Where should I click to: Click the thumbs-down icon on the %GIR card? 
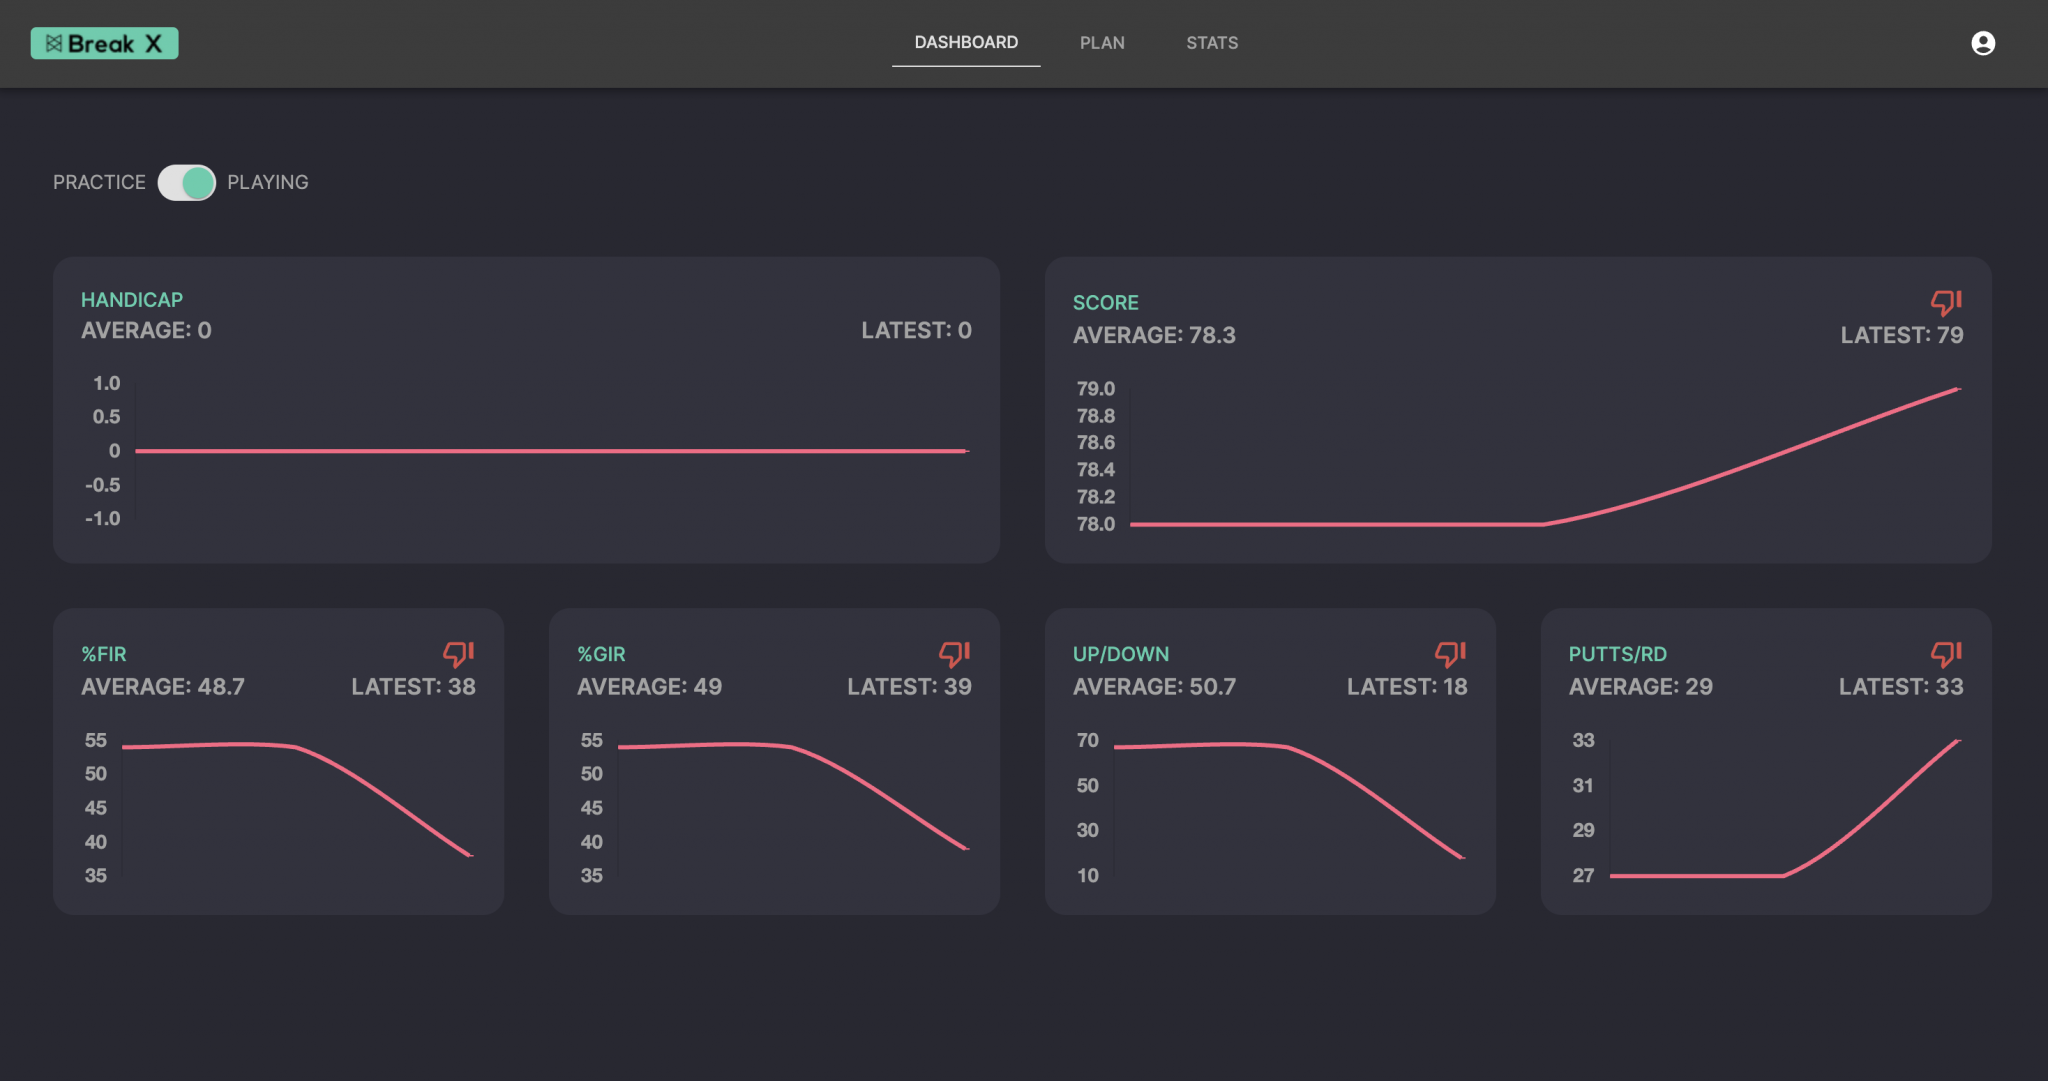(953, 654)
